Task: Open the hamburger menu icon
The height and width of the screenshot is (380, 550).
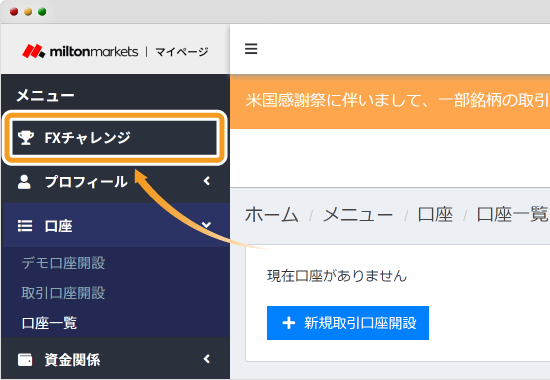Action: click(x=251, y=49)
